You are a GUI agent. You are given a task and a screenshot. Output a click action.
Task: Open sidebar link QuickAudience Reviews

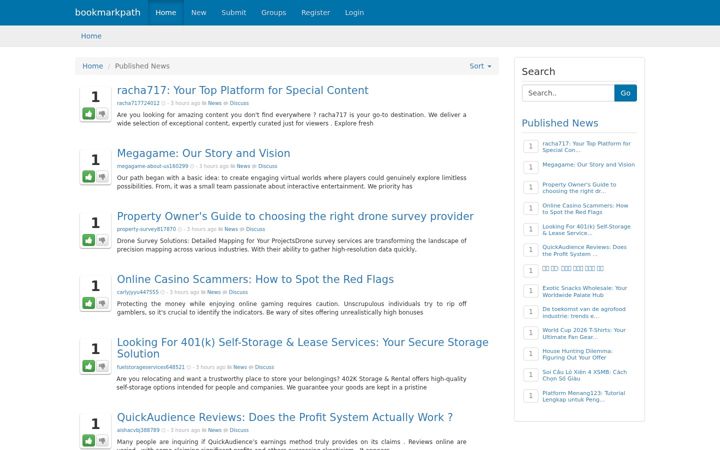pyautogui.click(x=584, y=250)
